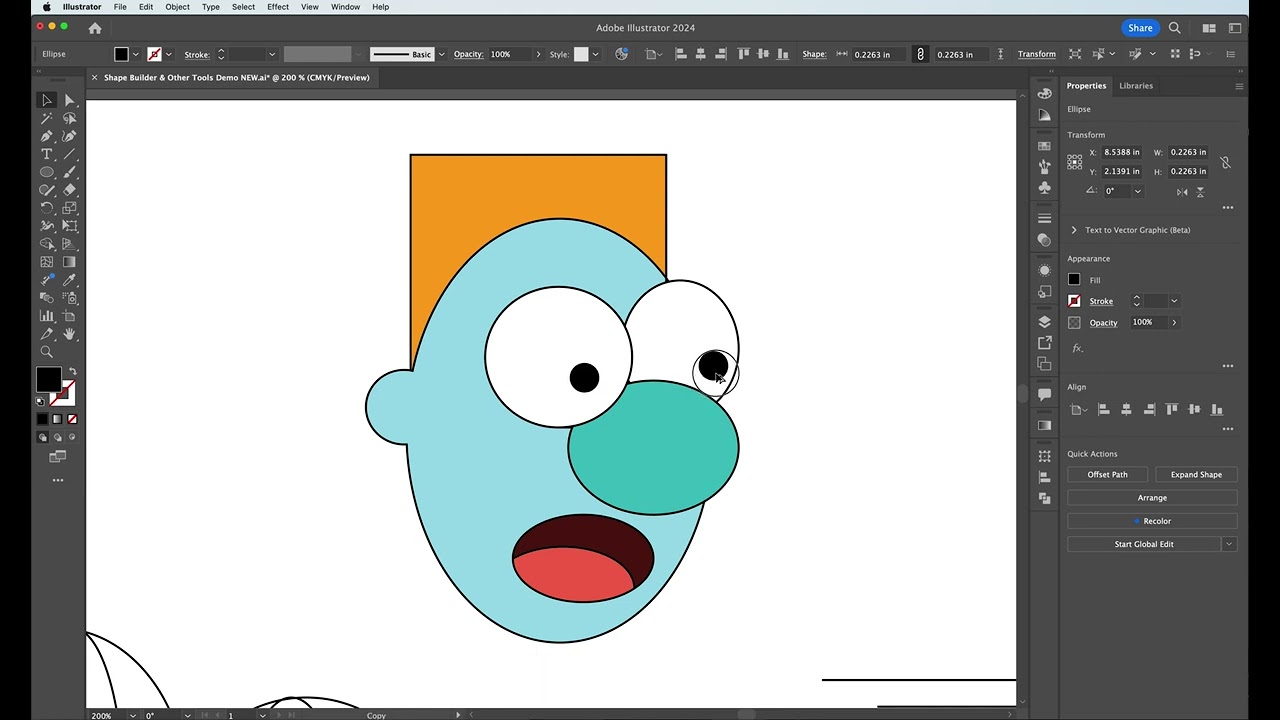Click the Start Global Edit button
The width and height of the screenshot is (1280, 720).
coord(1144,544)
